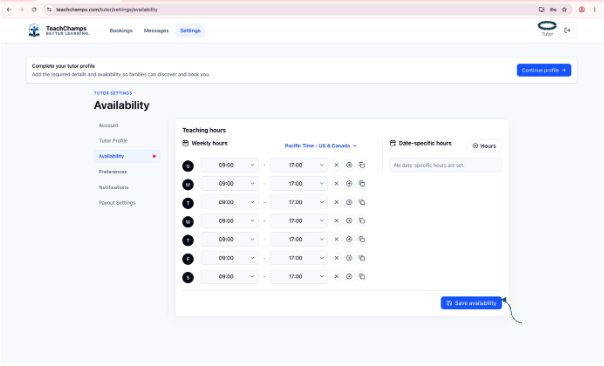Click the Save availability button
The image size is (604, 366).
[x=471, y=303]
